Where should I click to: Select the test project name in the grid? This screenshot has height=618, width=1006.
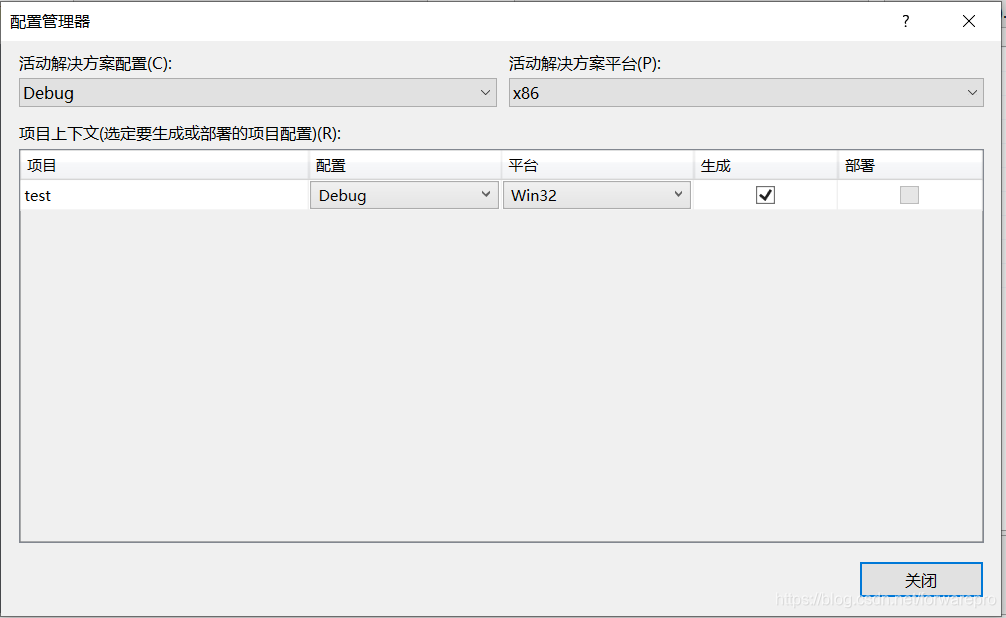click(x=38, y=195)
